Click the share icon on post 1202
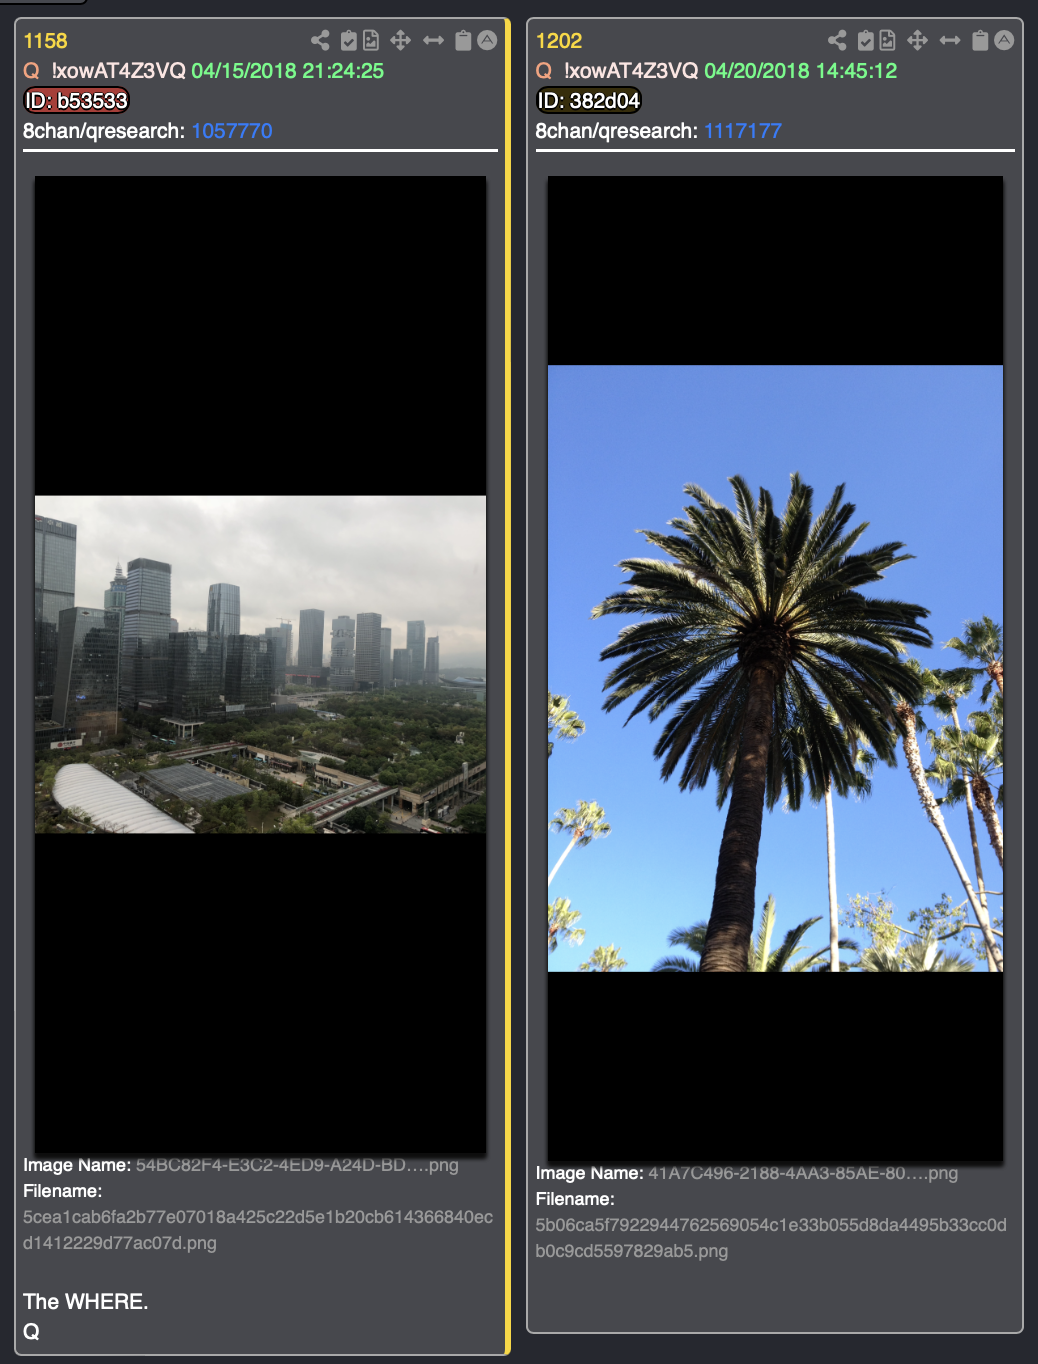Image resolution: width=1038 pixels, height=1364 pixels. click(837, 40)
